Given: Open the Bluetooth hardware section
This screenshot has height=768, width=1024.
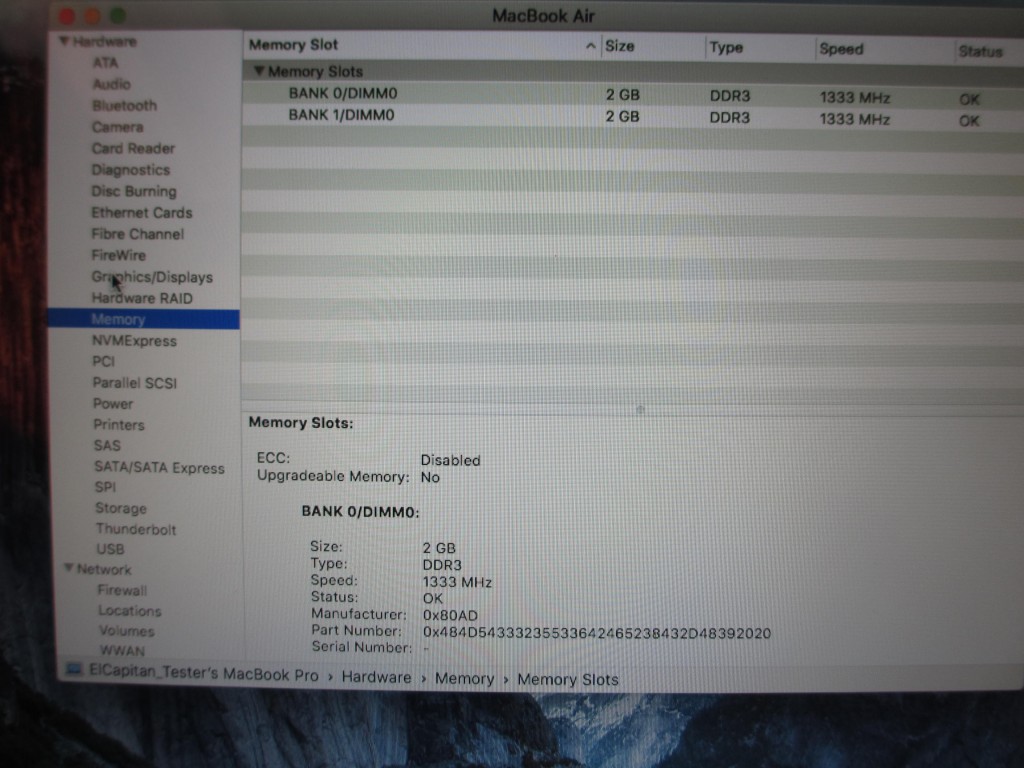Looking at the screenshot, I should [124, 106].
